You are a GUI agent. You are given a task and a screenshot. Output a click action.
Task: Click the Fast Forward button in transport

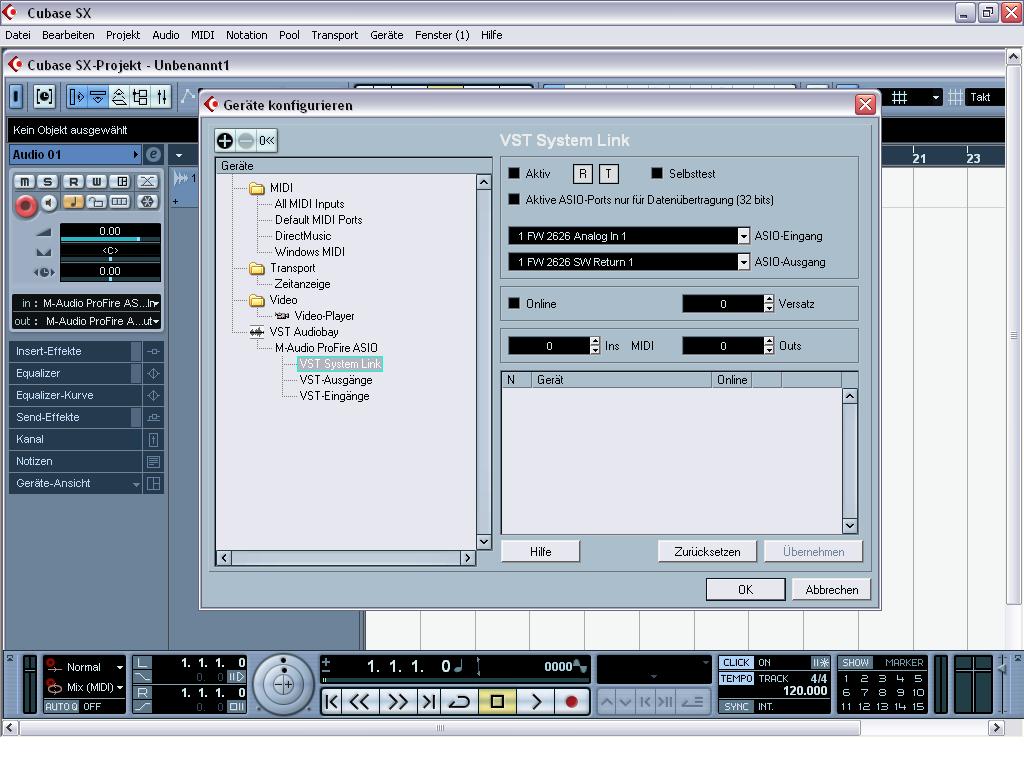tap(396, 702)
